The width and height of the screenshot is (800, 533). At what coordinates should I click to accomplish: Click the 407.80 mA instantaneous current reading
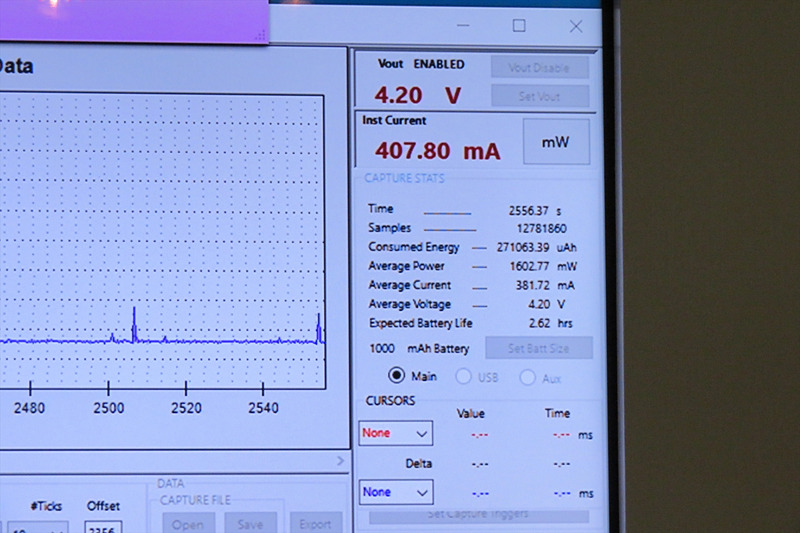pos(438,151)
